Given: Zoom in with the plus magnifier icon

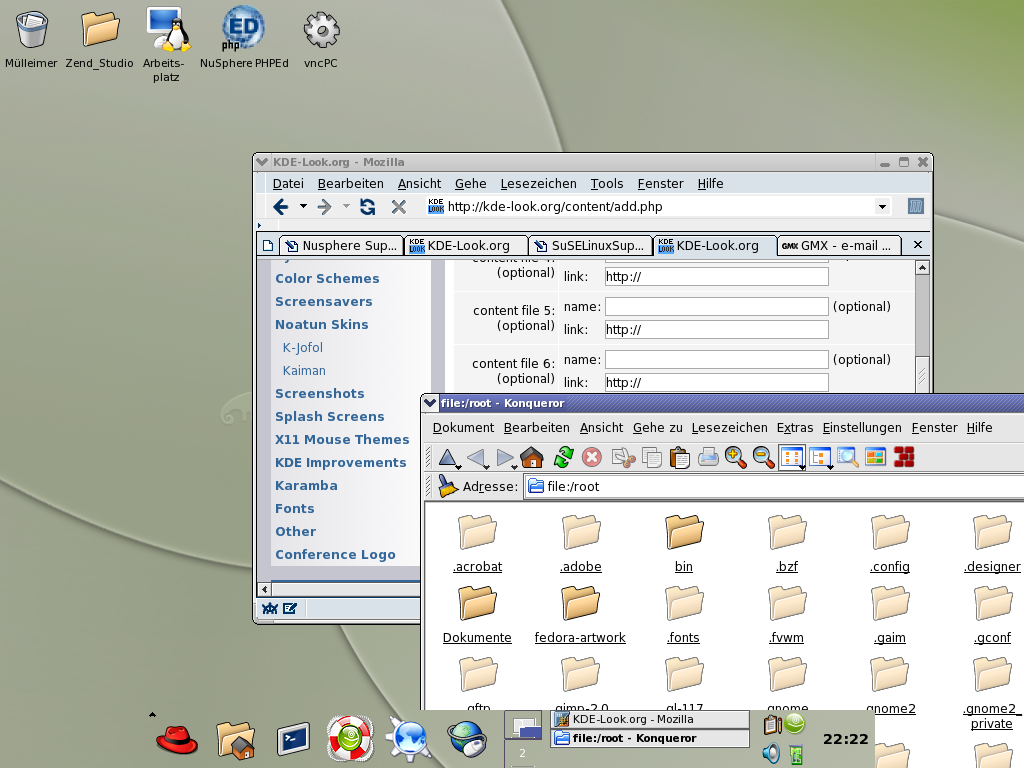Looking at the screenshot, I should pos(735,458).
